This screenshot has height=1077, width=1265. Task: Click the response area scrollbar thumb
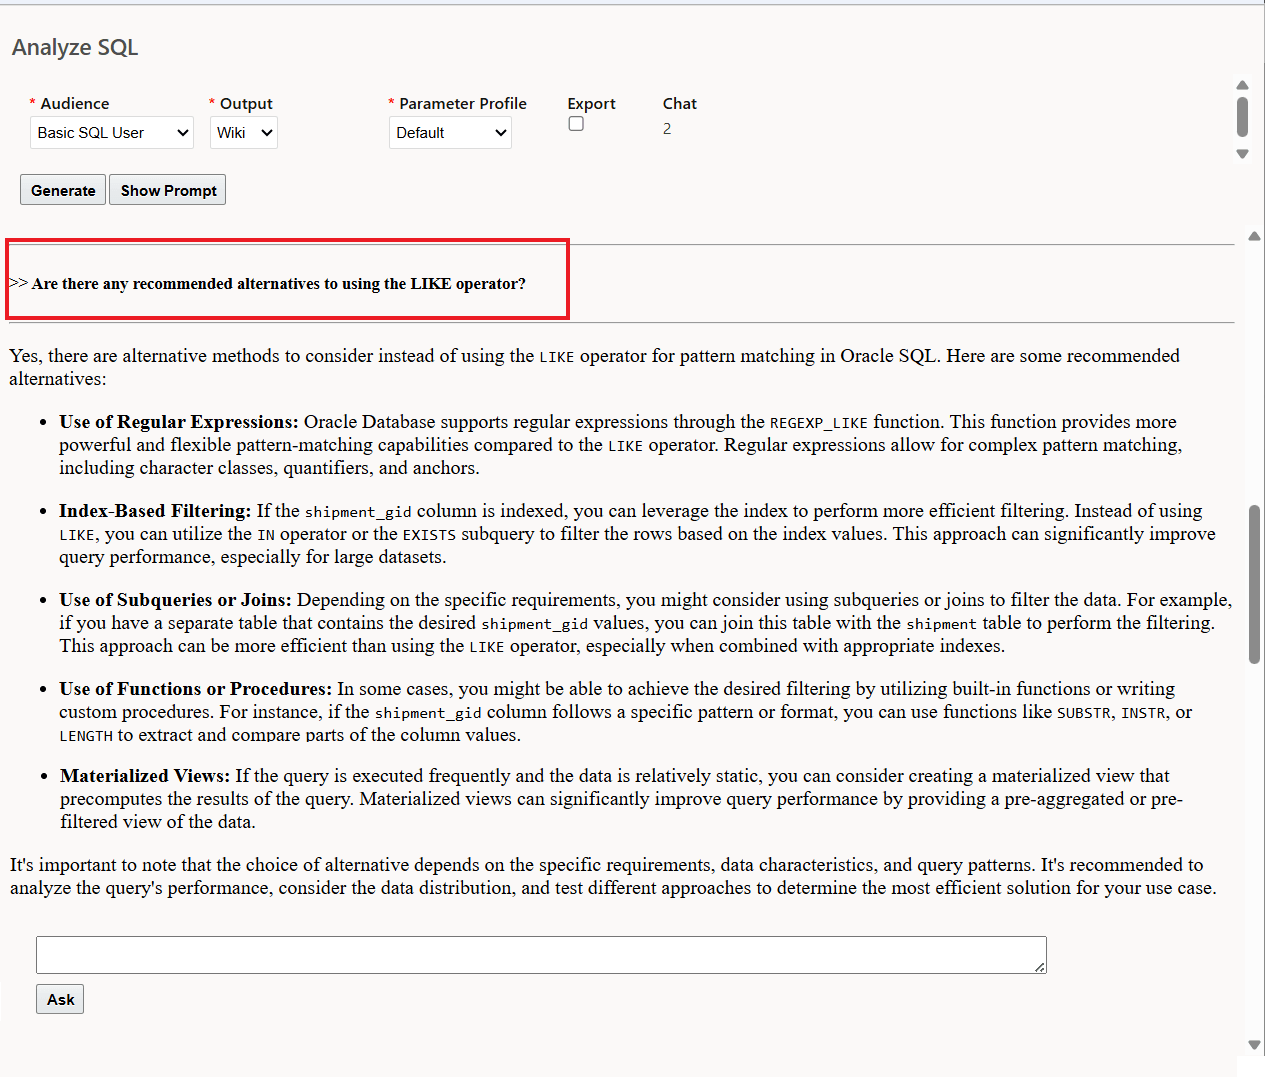point(1254,585)
